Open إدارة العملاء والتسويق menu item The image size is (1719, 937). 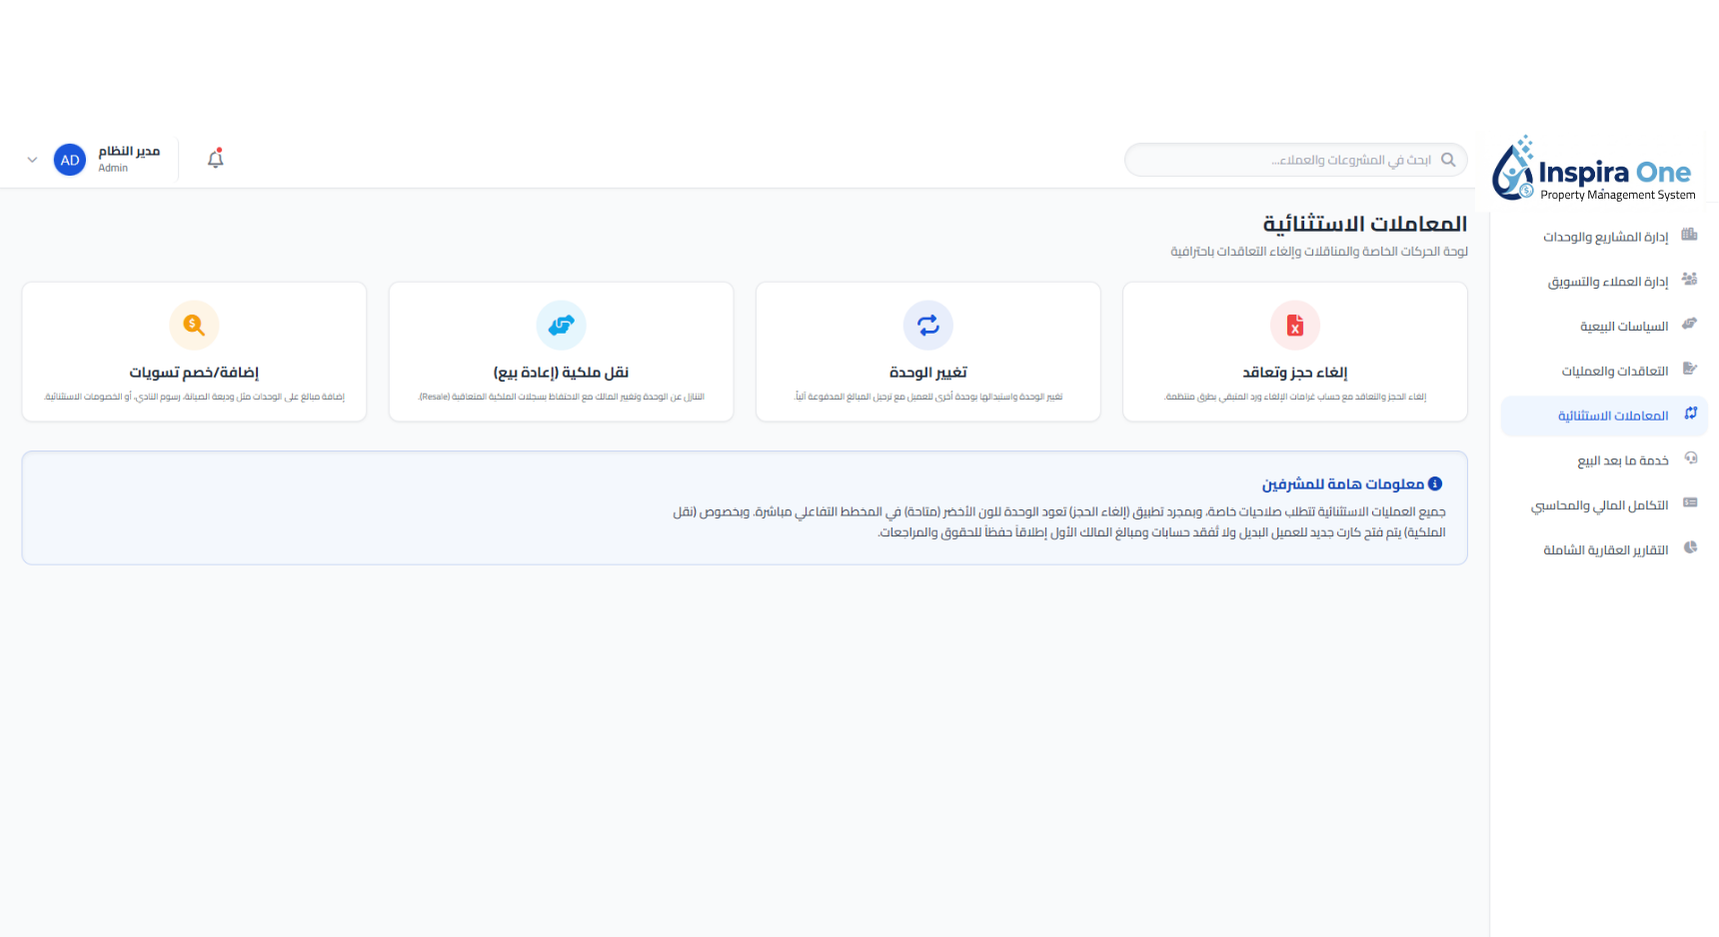coord(1605,282)
